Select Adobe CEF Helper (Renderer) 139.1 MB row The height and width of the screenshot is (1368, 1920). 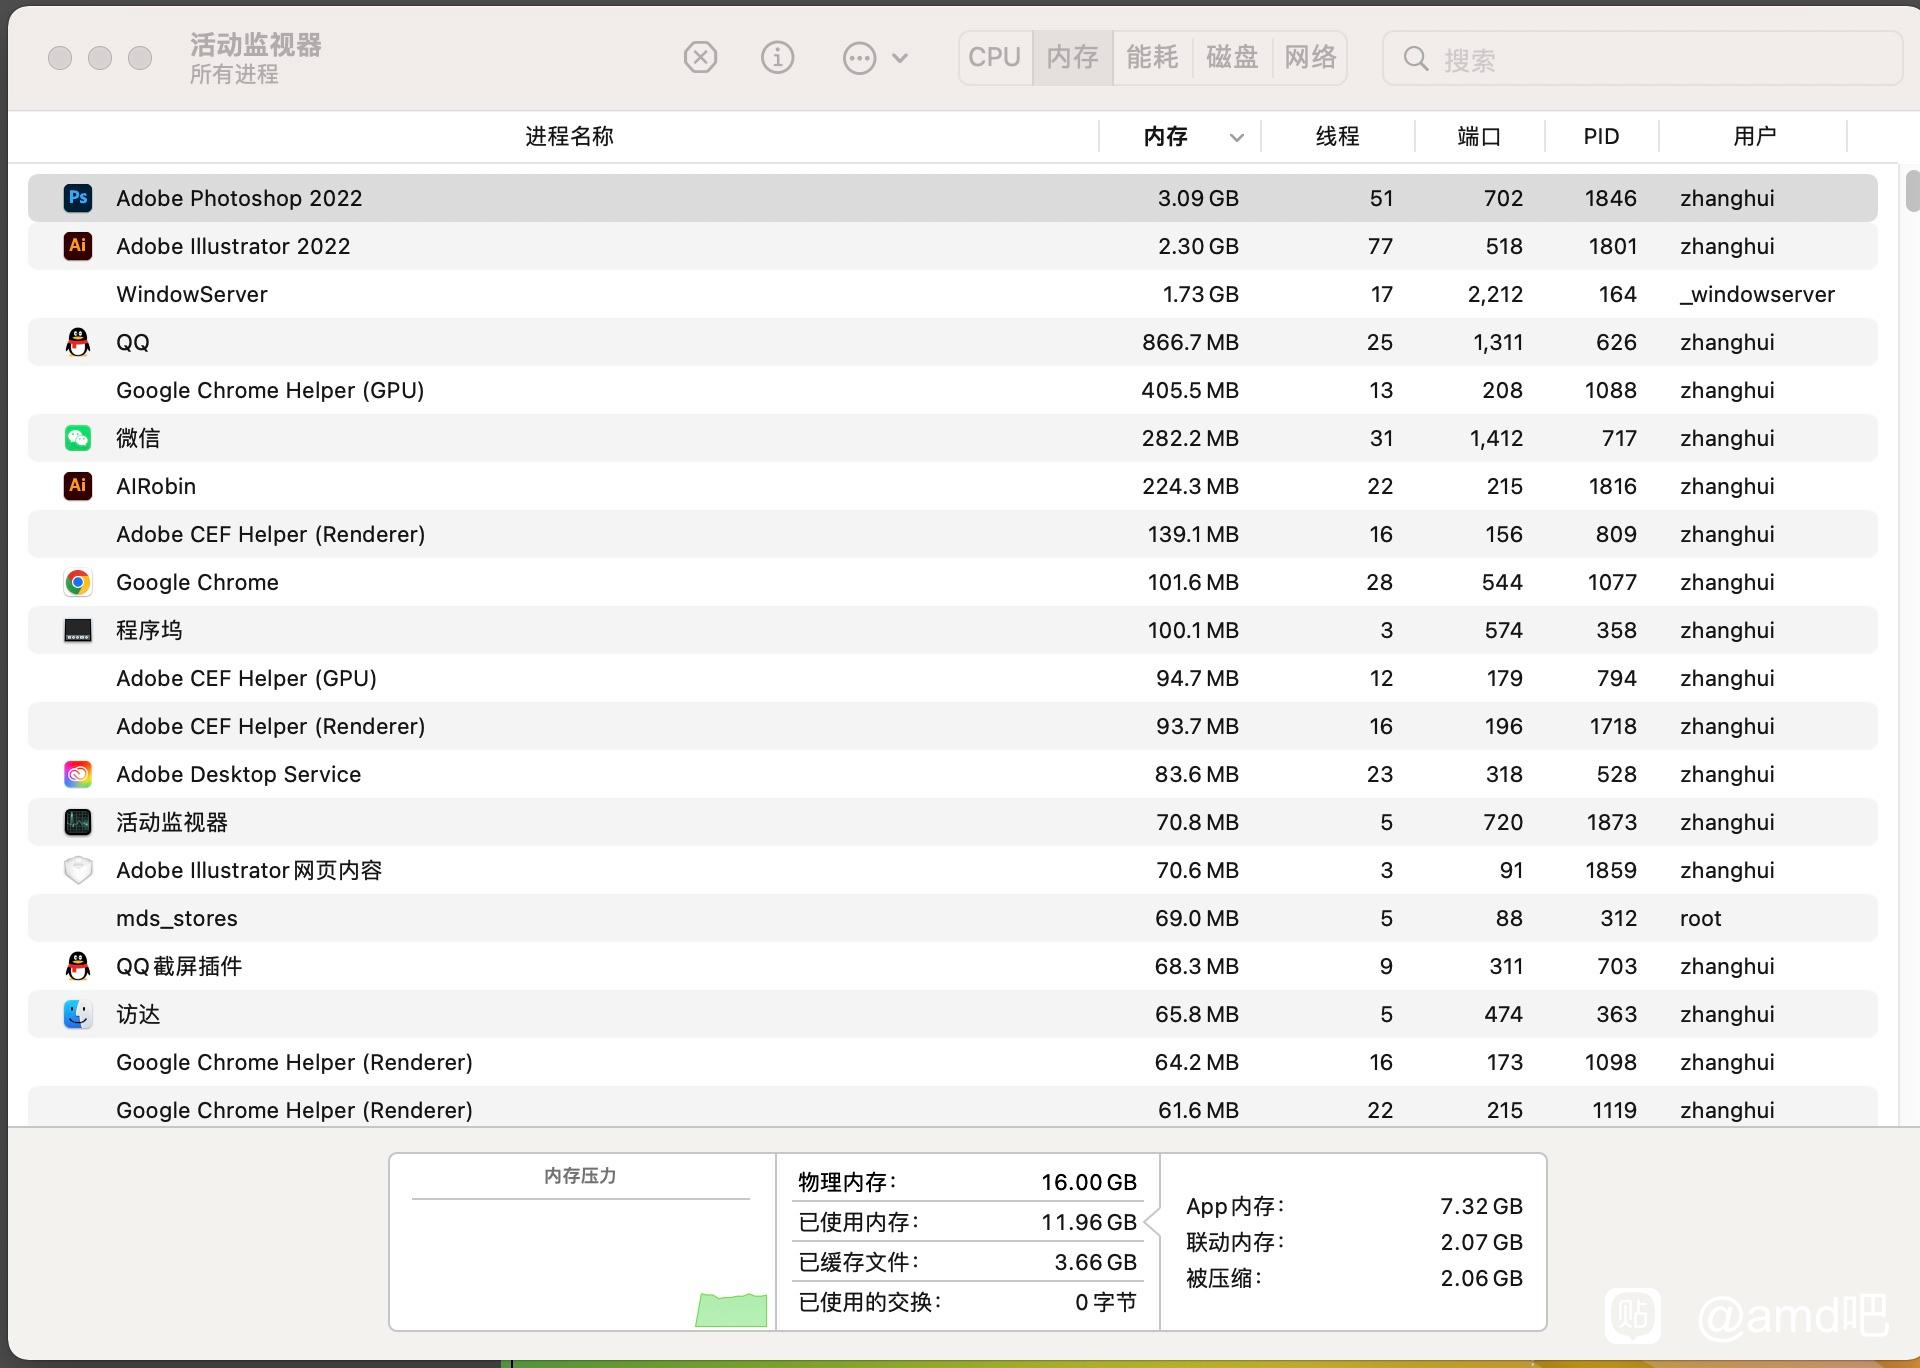point(952,534)
